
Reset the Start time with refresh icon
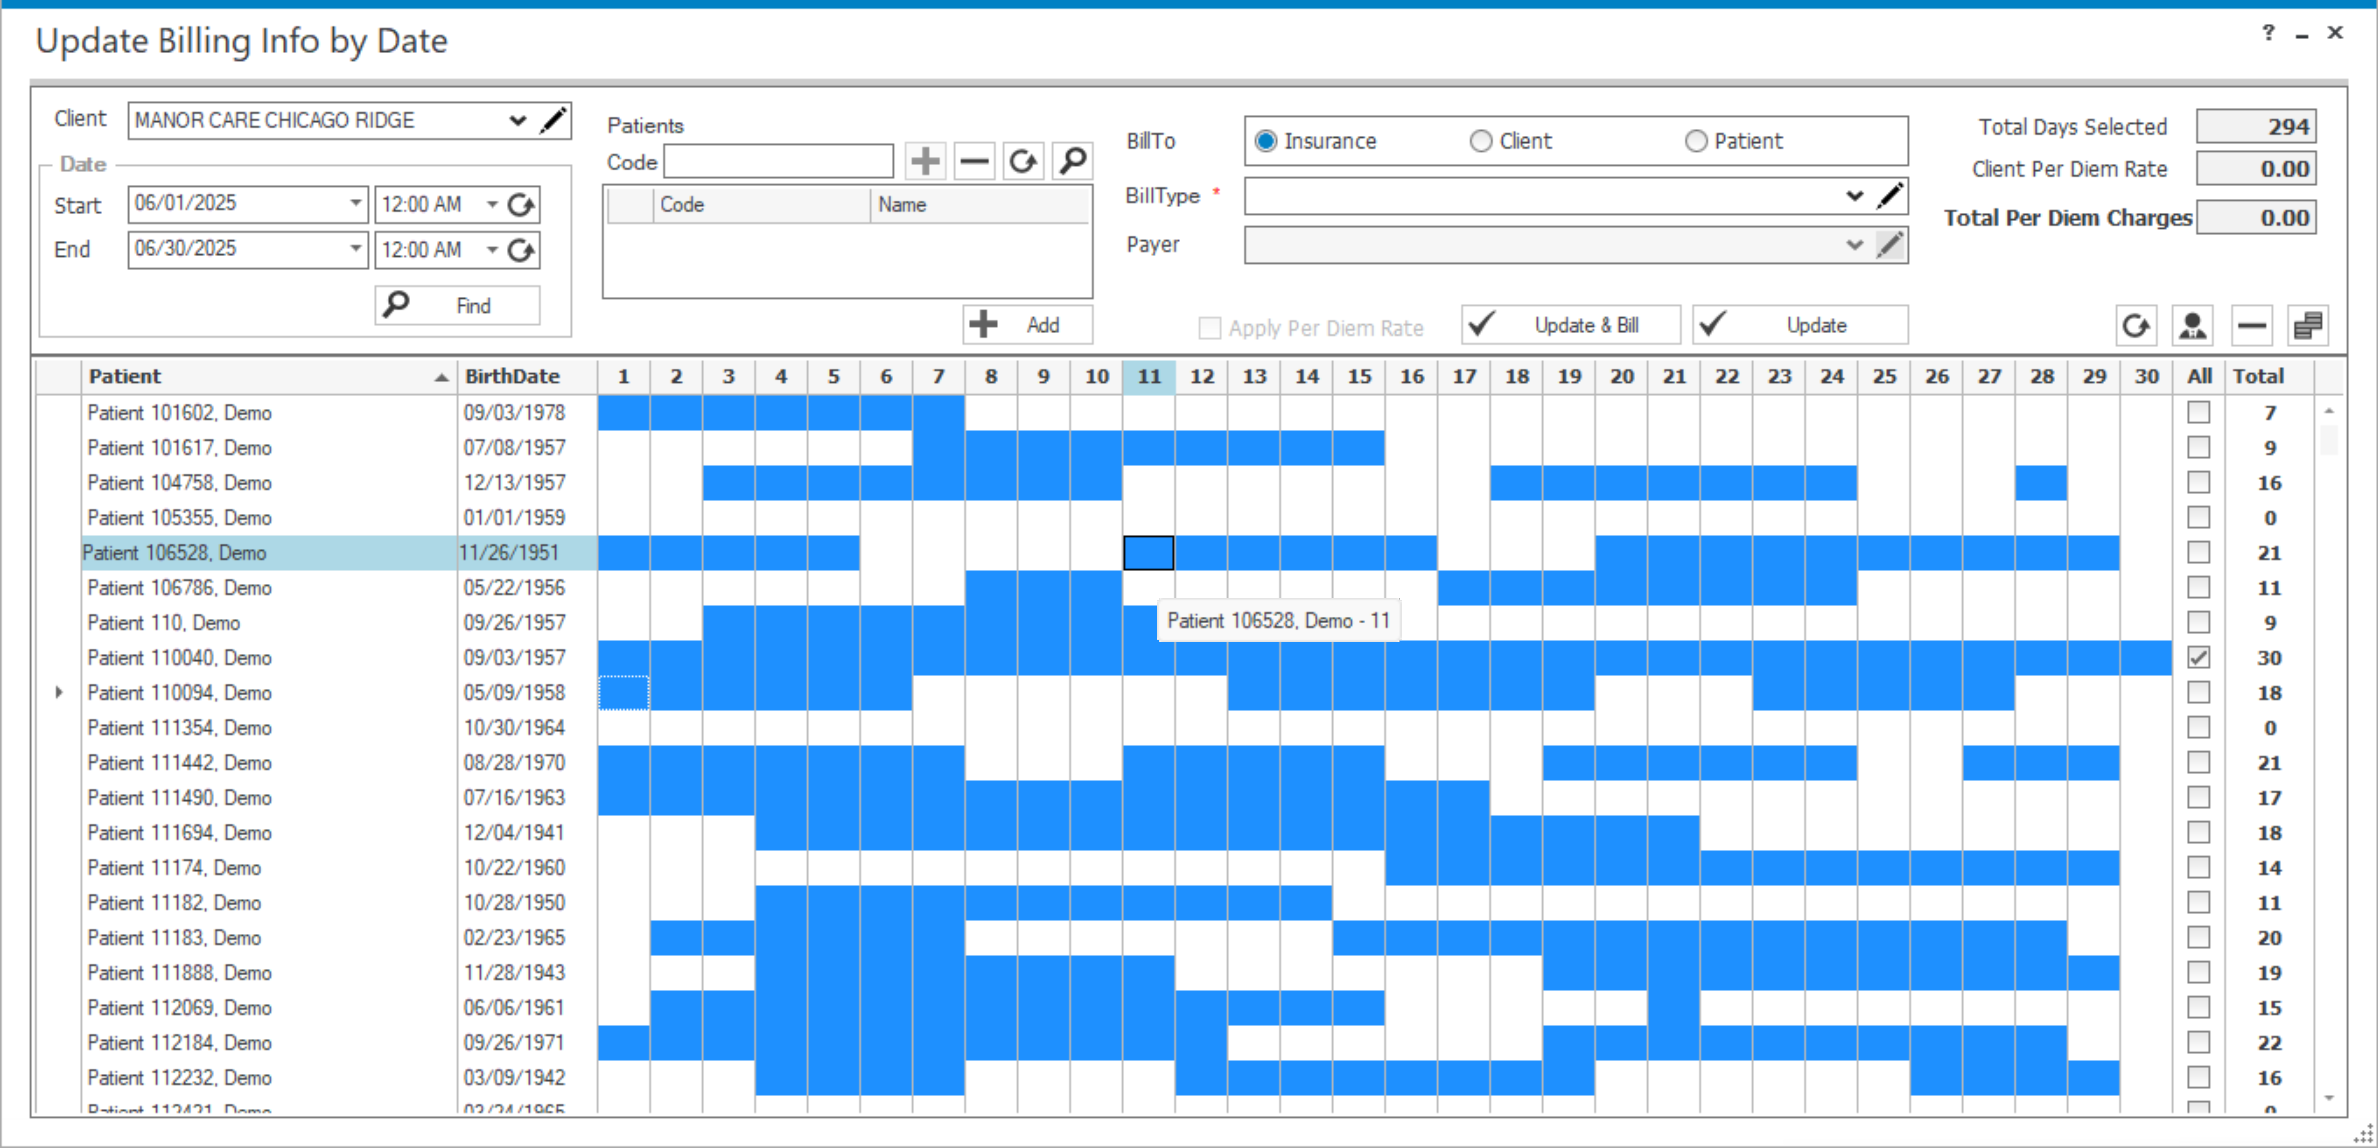pos(521,205)
